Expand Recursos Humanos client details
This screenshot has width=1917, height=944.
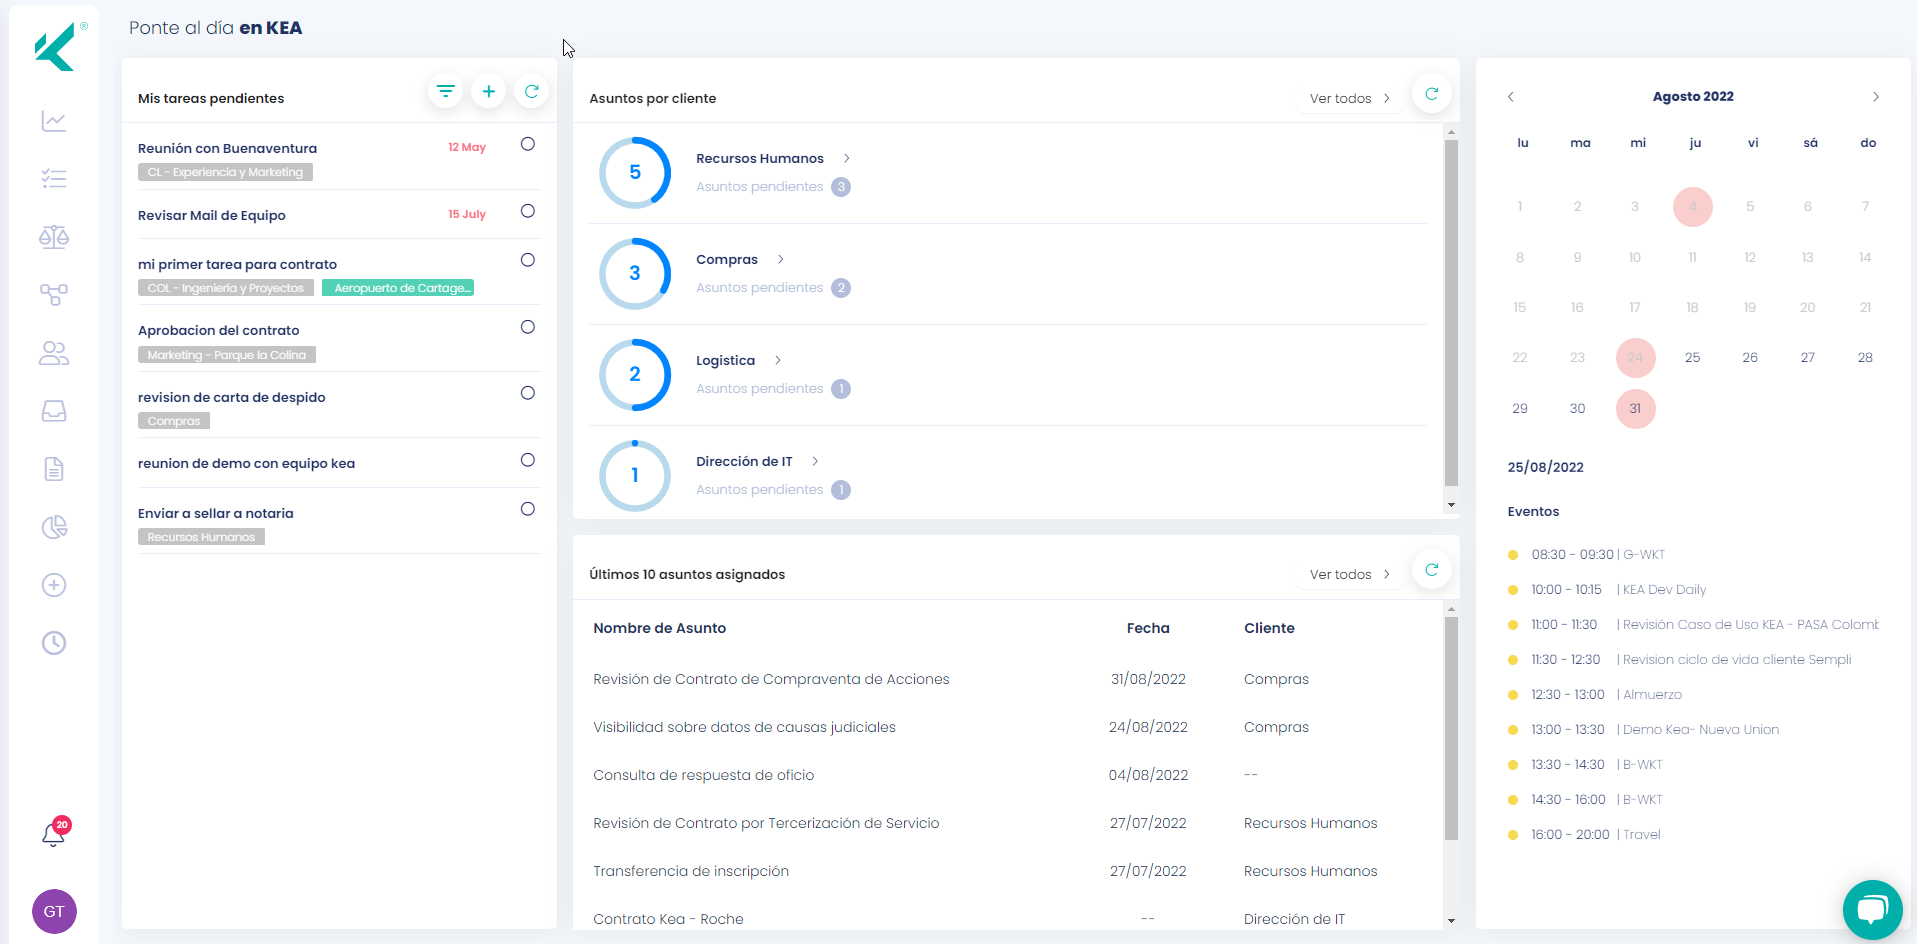click(x=846, y=158)
